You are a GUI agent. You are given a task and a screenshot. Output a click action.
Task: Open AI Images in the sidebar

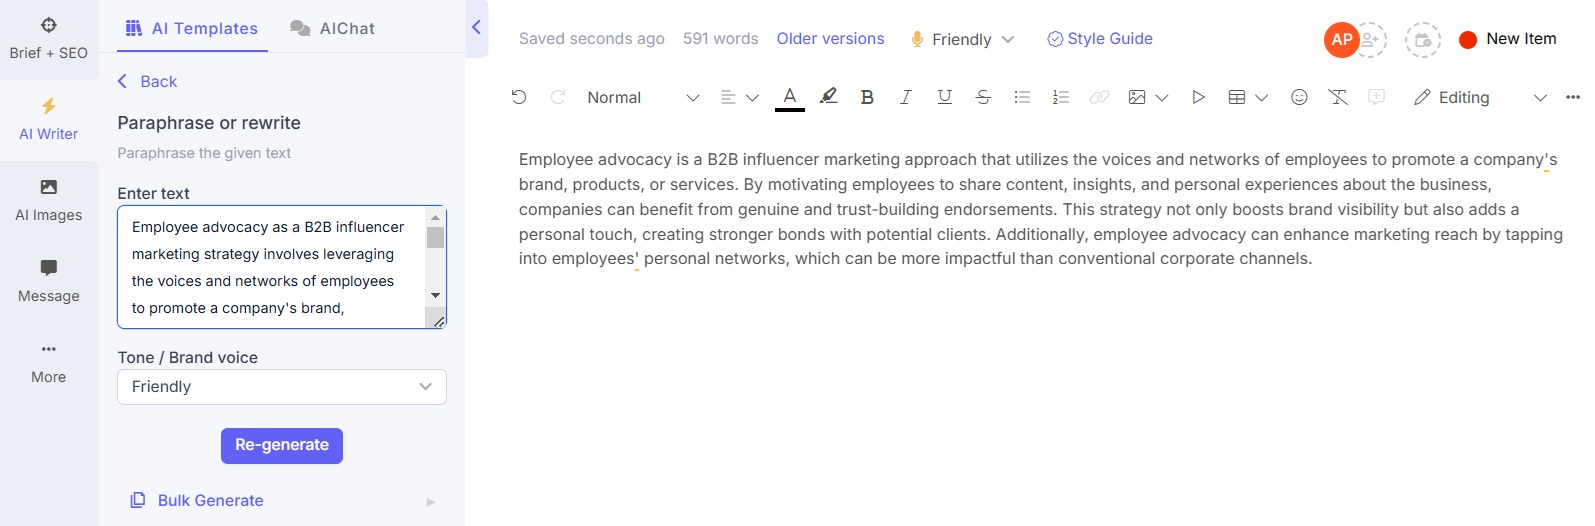tap(48, 201)
